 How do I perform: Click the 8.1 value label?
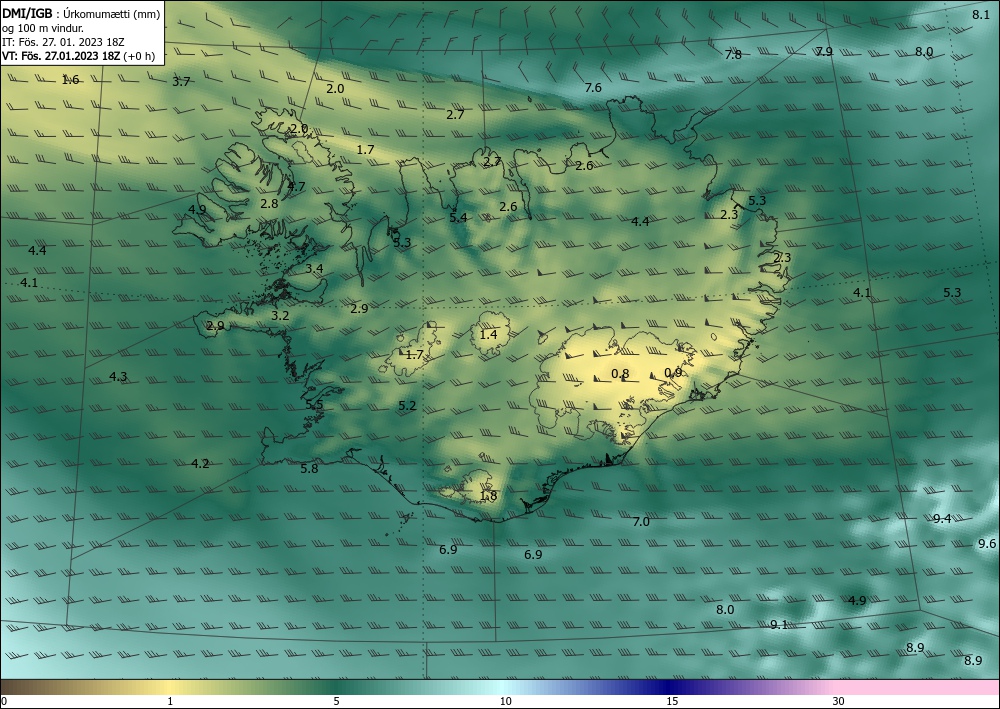pos(981,15)
